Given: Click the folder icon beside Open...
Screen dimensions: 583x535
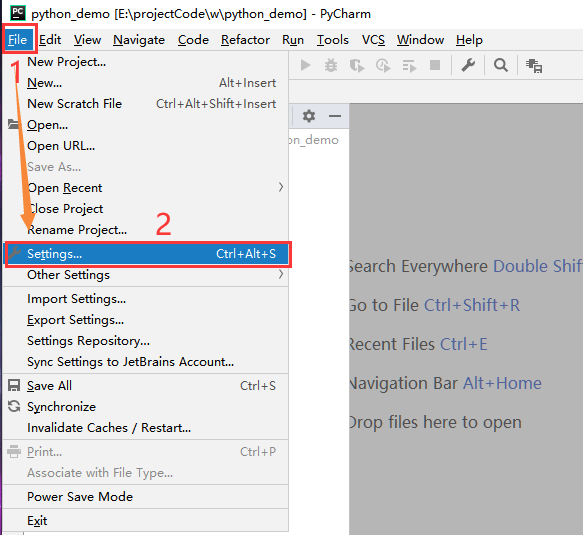Looking at the screenshot, I should click(14, 124).
